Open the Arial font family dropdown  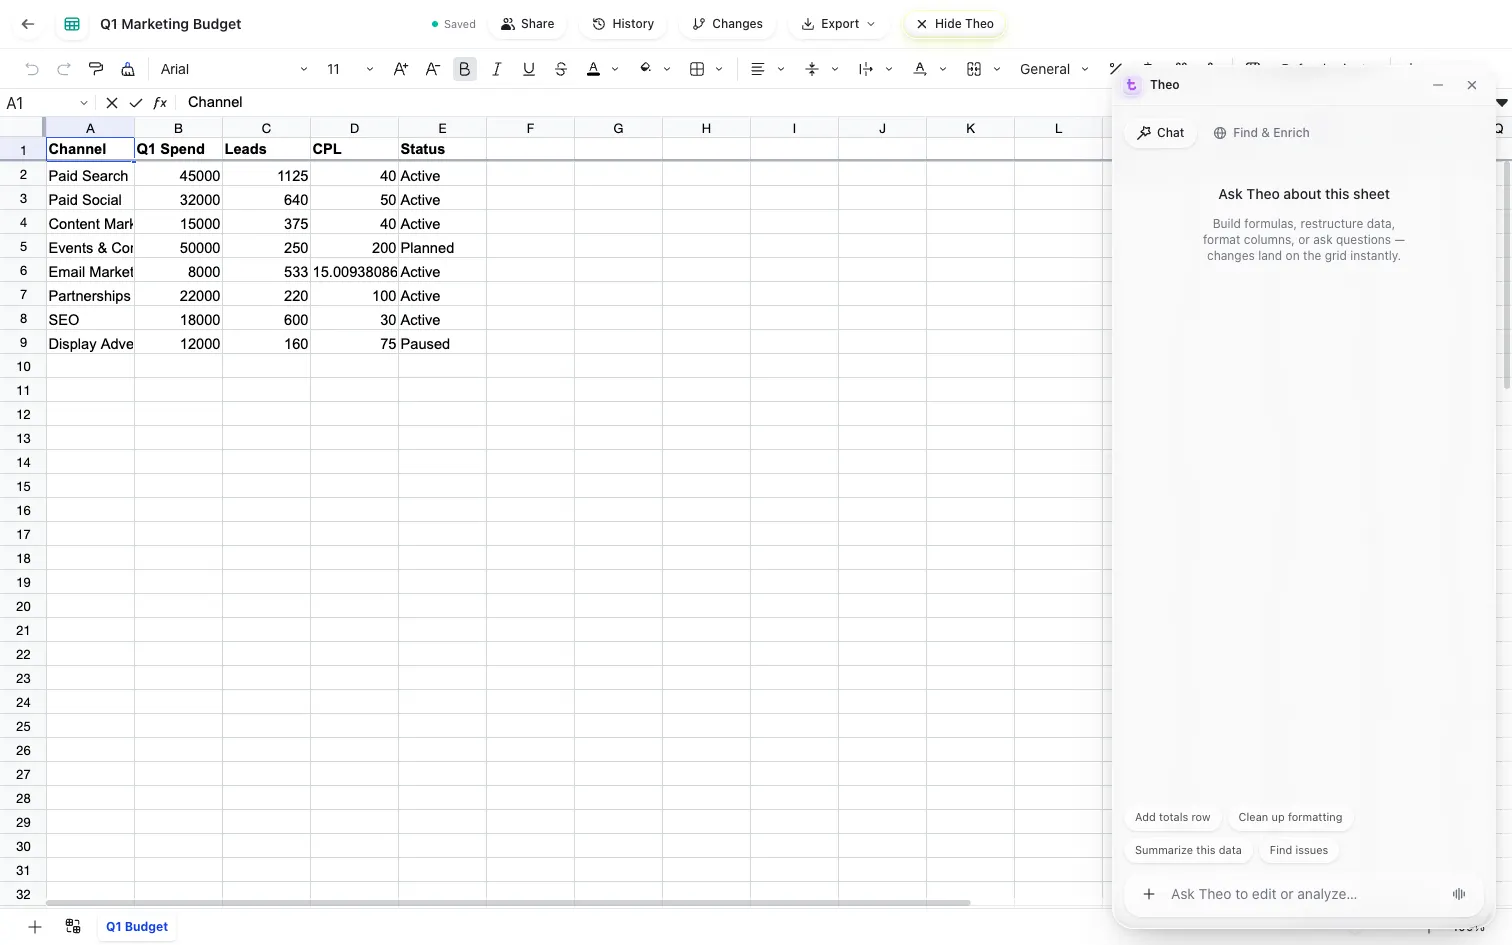point(234,69)
